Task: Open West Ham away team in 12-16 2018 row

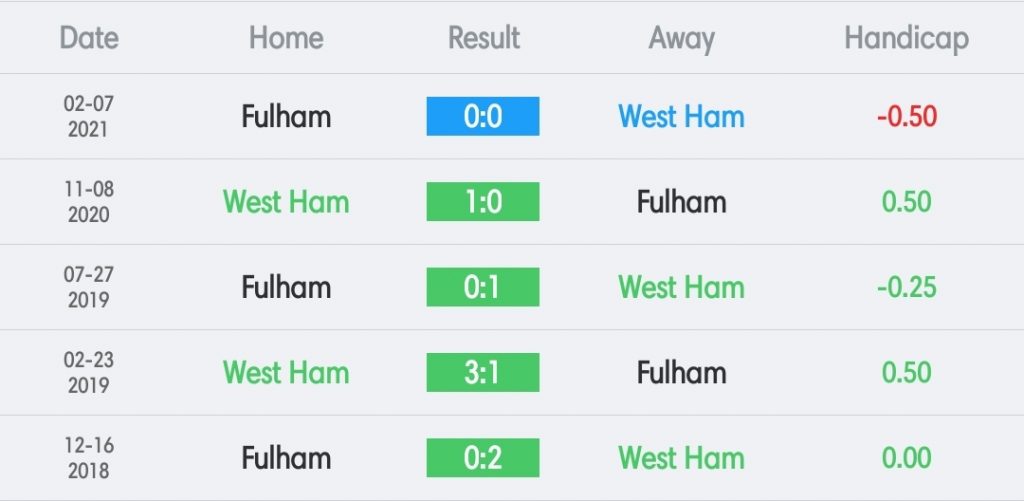Action: coord(681,457)
